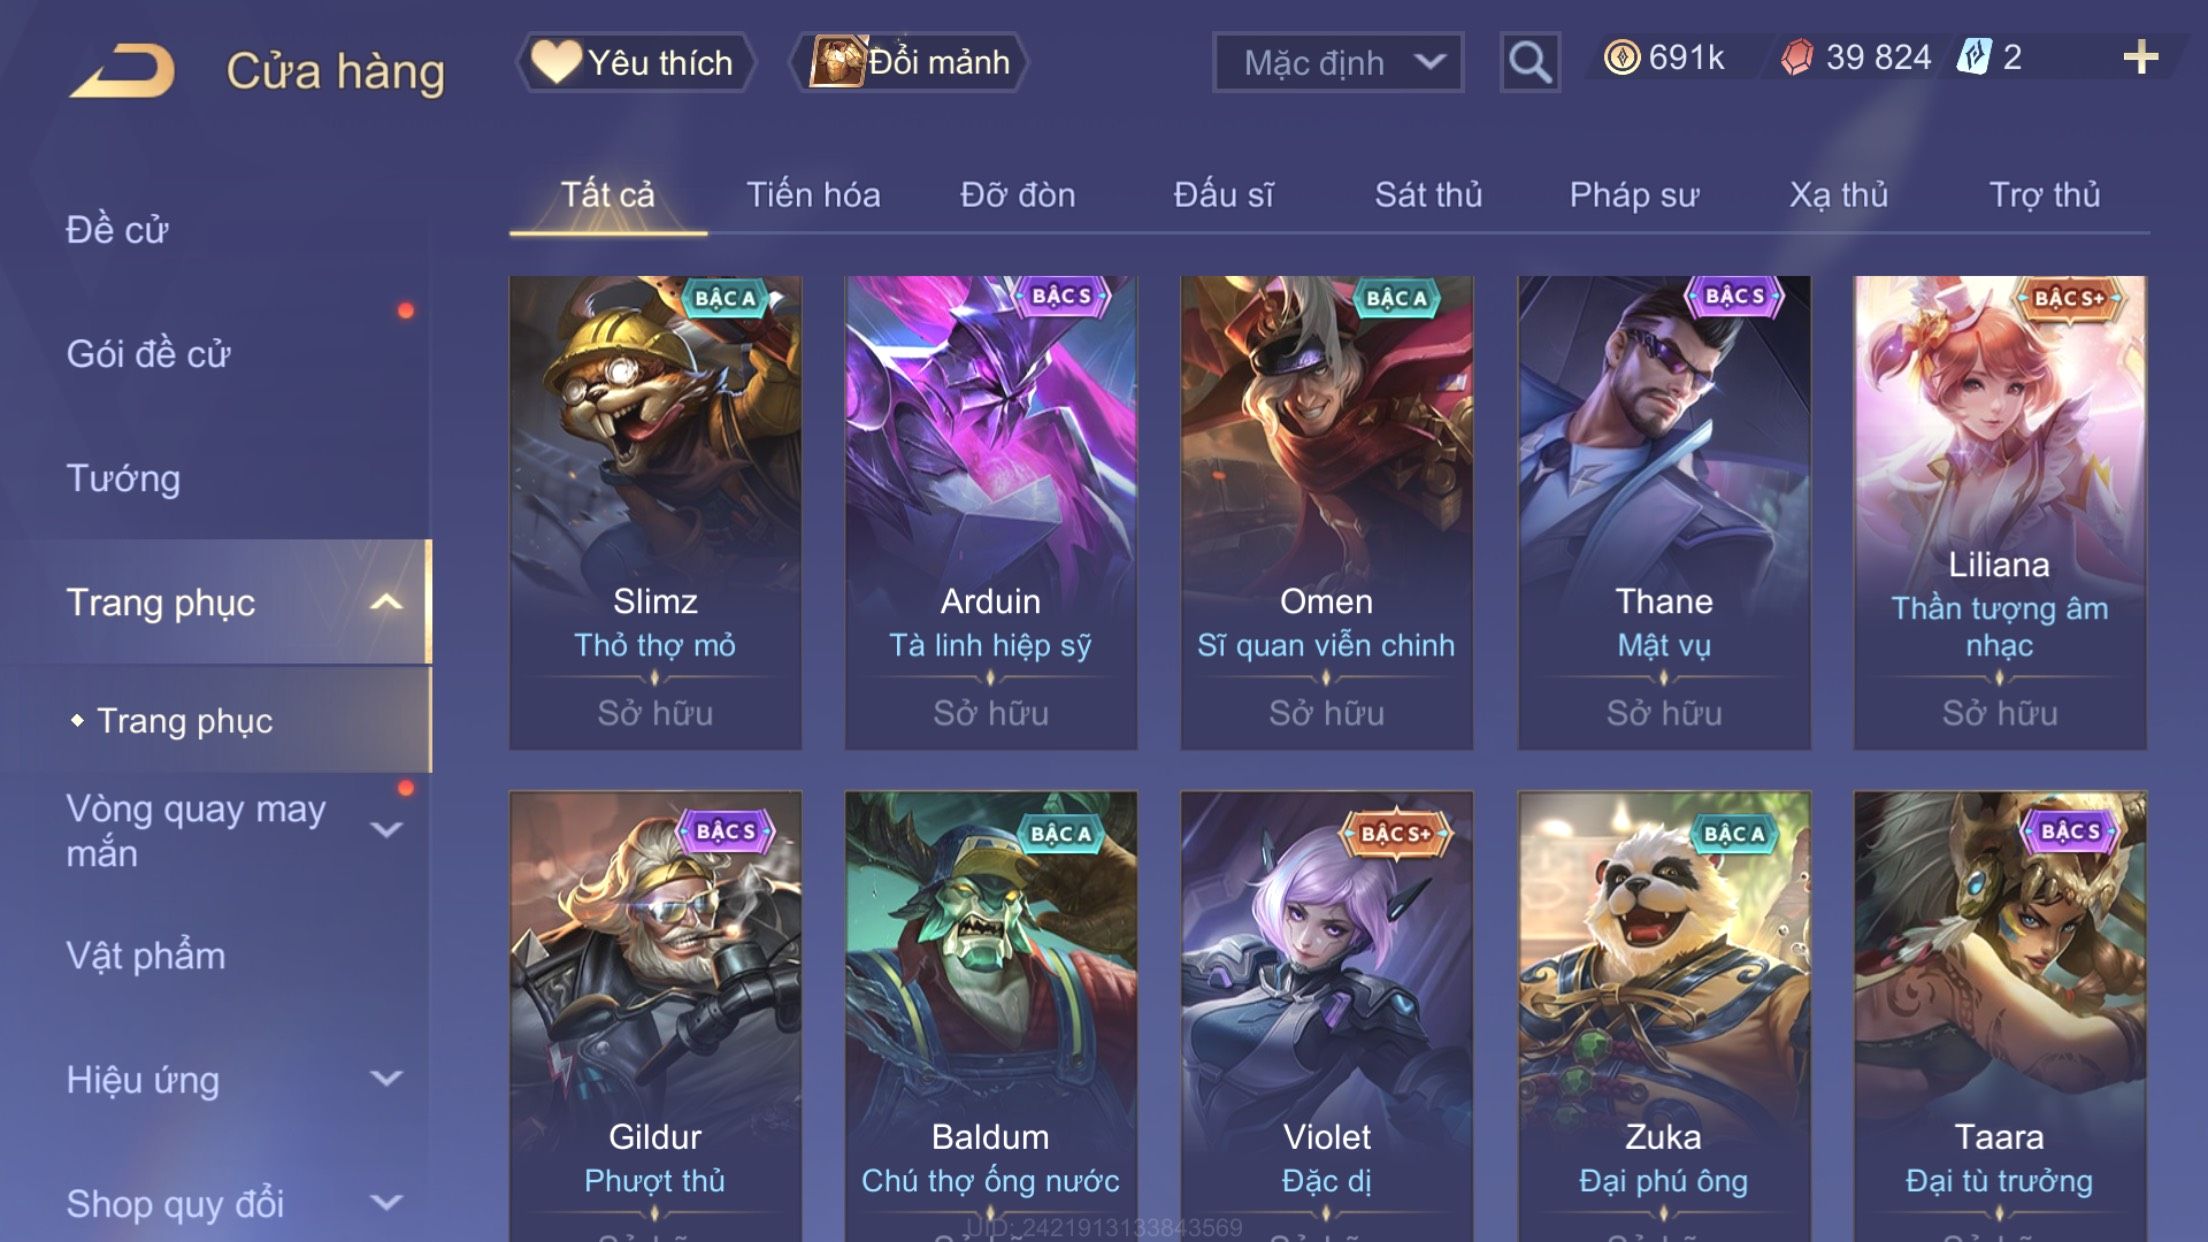2208x1242 pixels.
Task: Expand the Vòng quay may mắn section
Action: 386,829
